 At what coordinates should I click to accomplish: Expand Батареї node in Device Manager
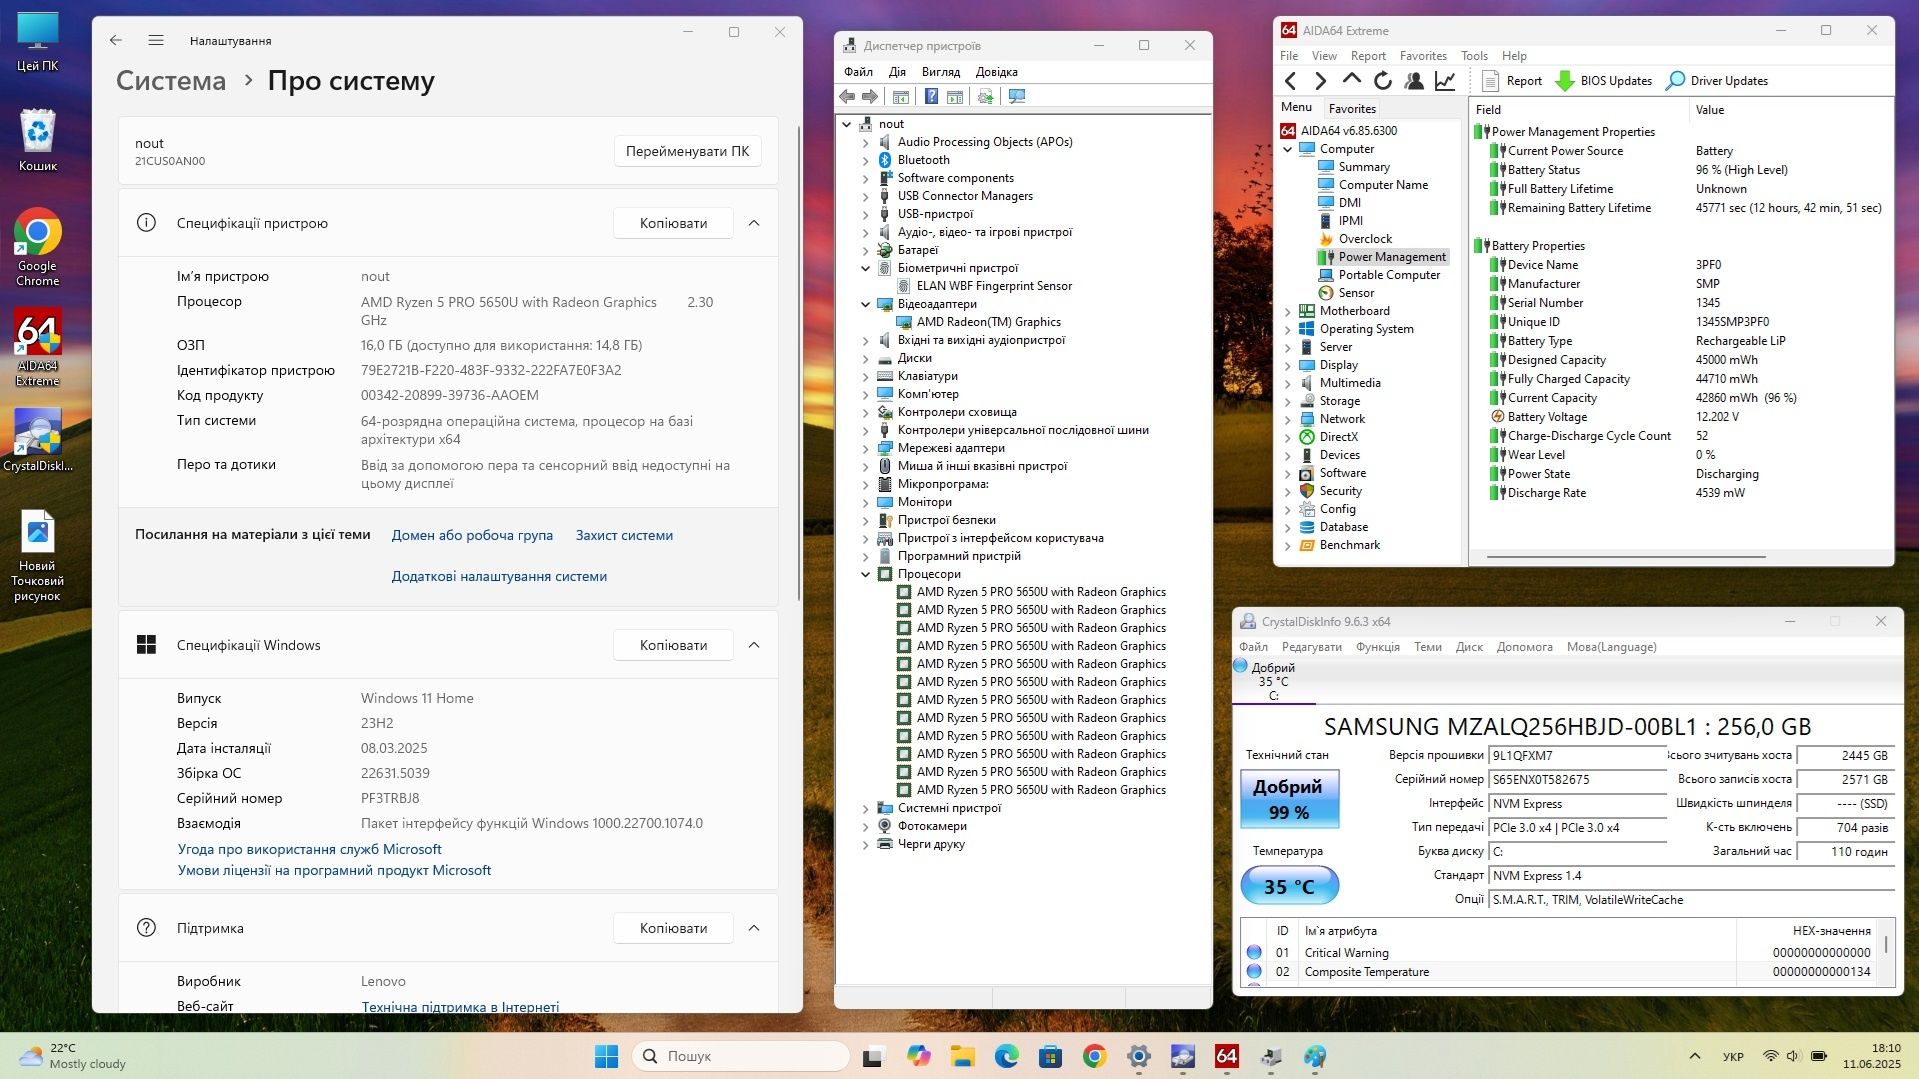click(x=866, y=250)
